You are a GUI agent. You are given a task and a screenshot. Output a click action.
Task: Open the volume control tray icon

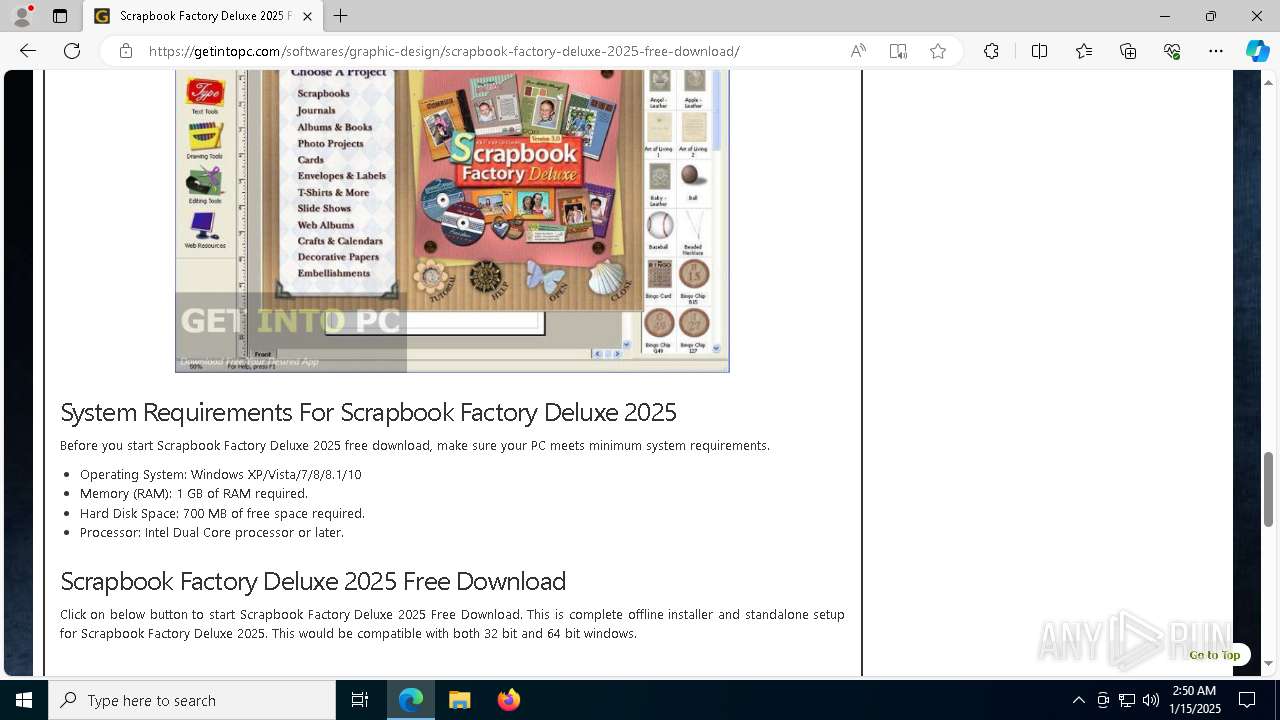point(1151,700)
